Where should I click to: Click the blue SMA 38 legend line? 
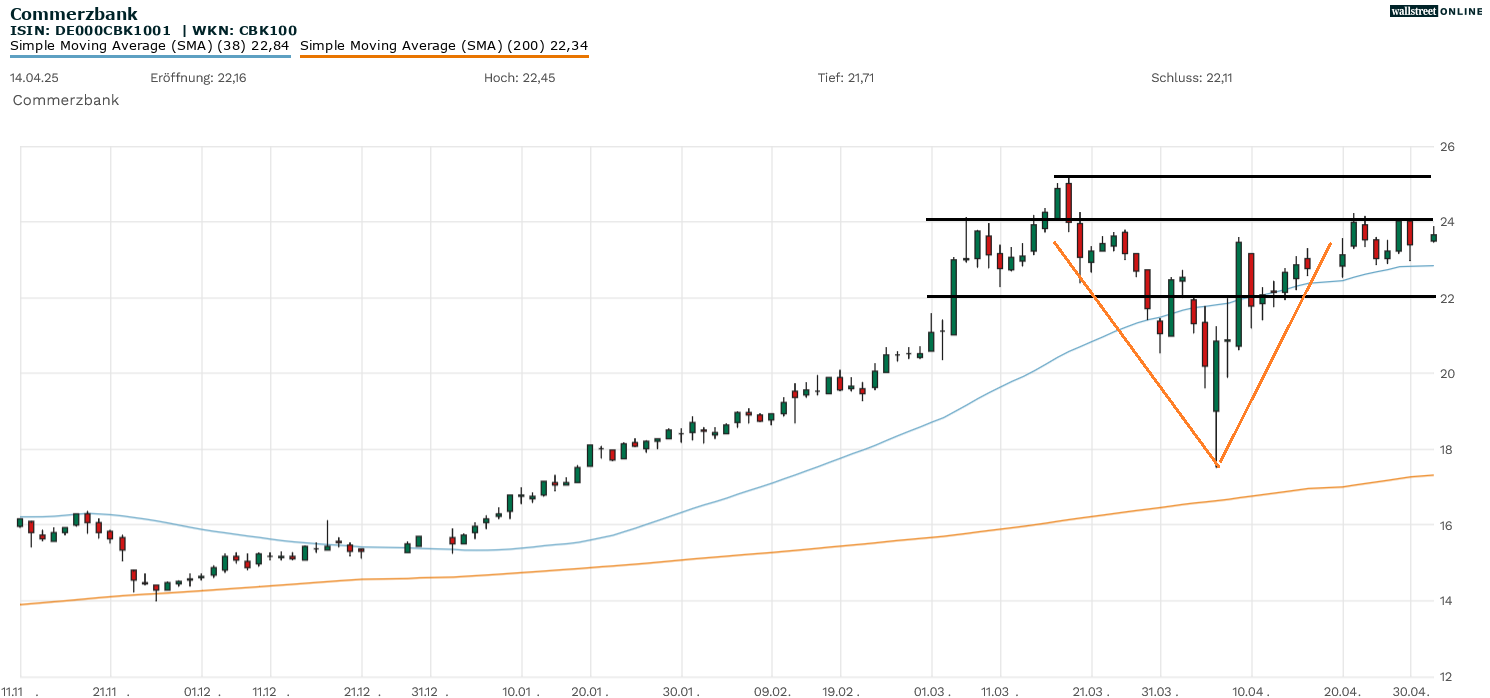click(x=150, y=56)
